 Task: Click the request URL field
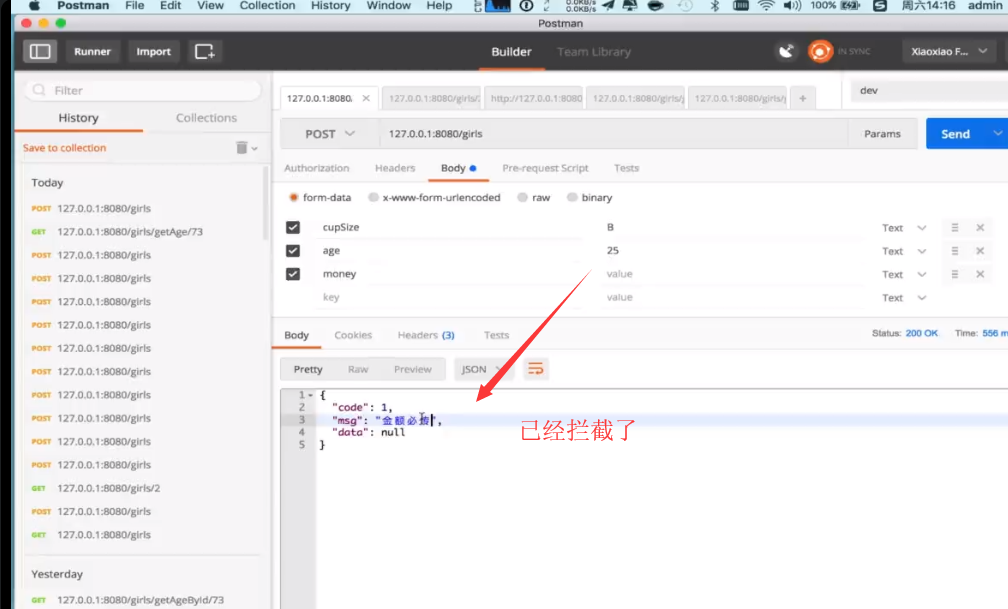coord(613,134)
